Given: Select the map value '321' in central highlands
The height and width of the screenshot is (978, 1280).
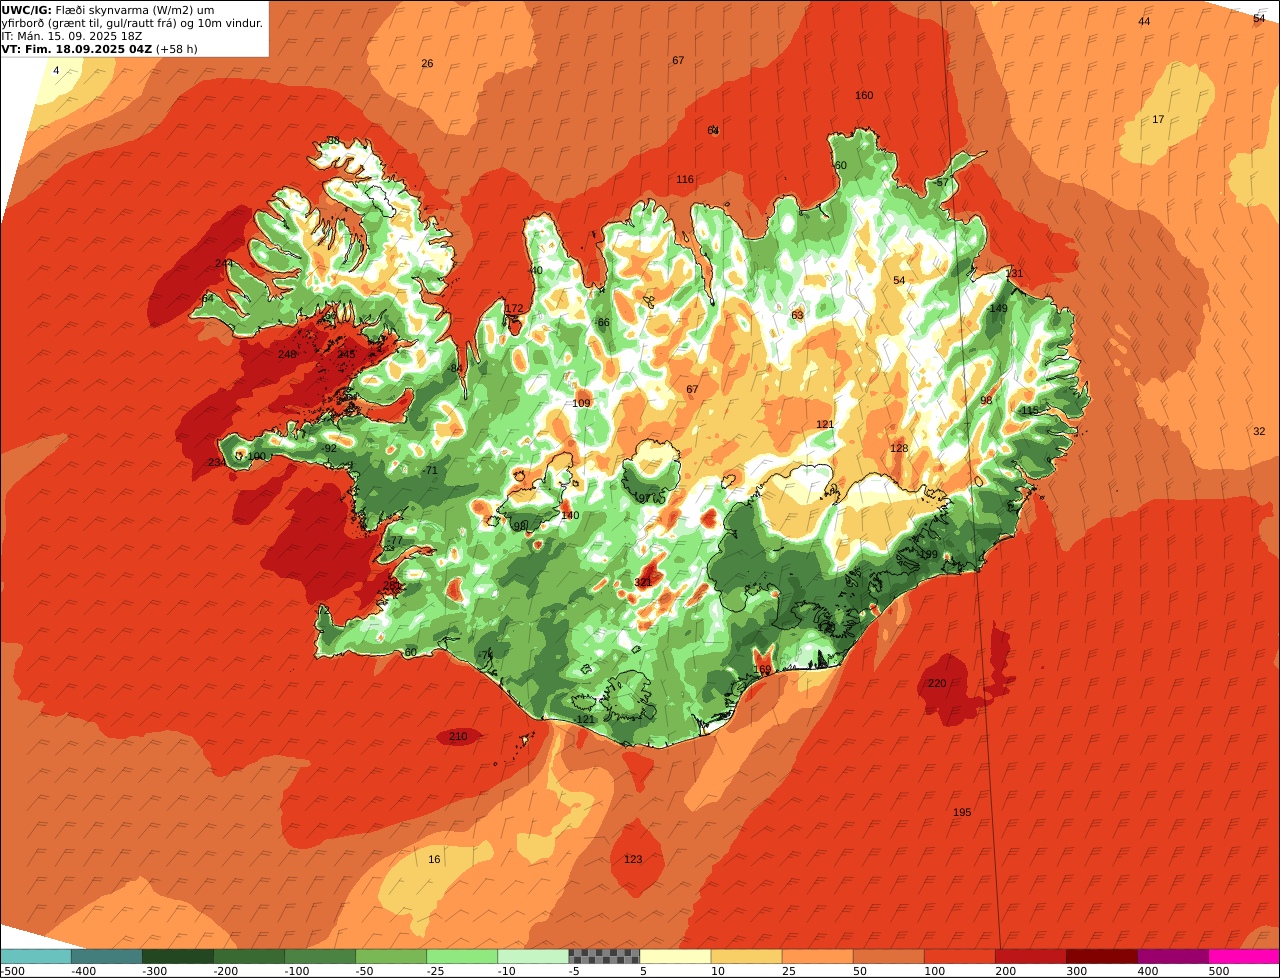Looking at the screenshot, I should 643,582.
